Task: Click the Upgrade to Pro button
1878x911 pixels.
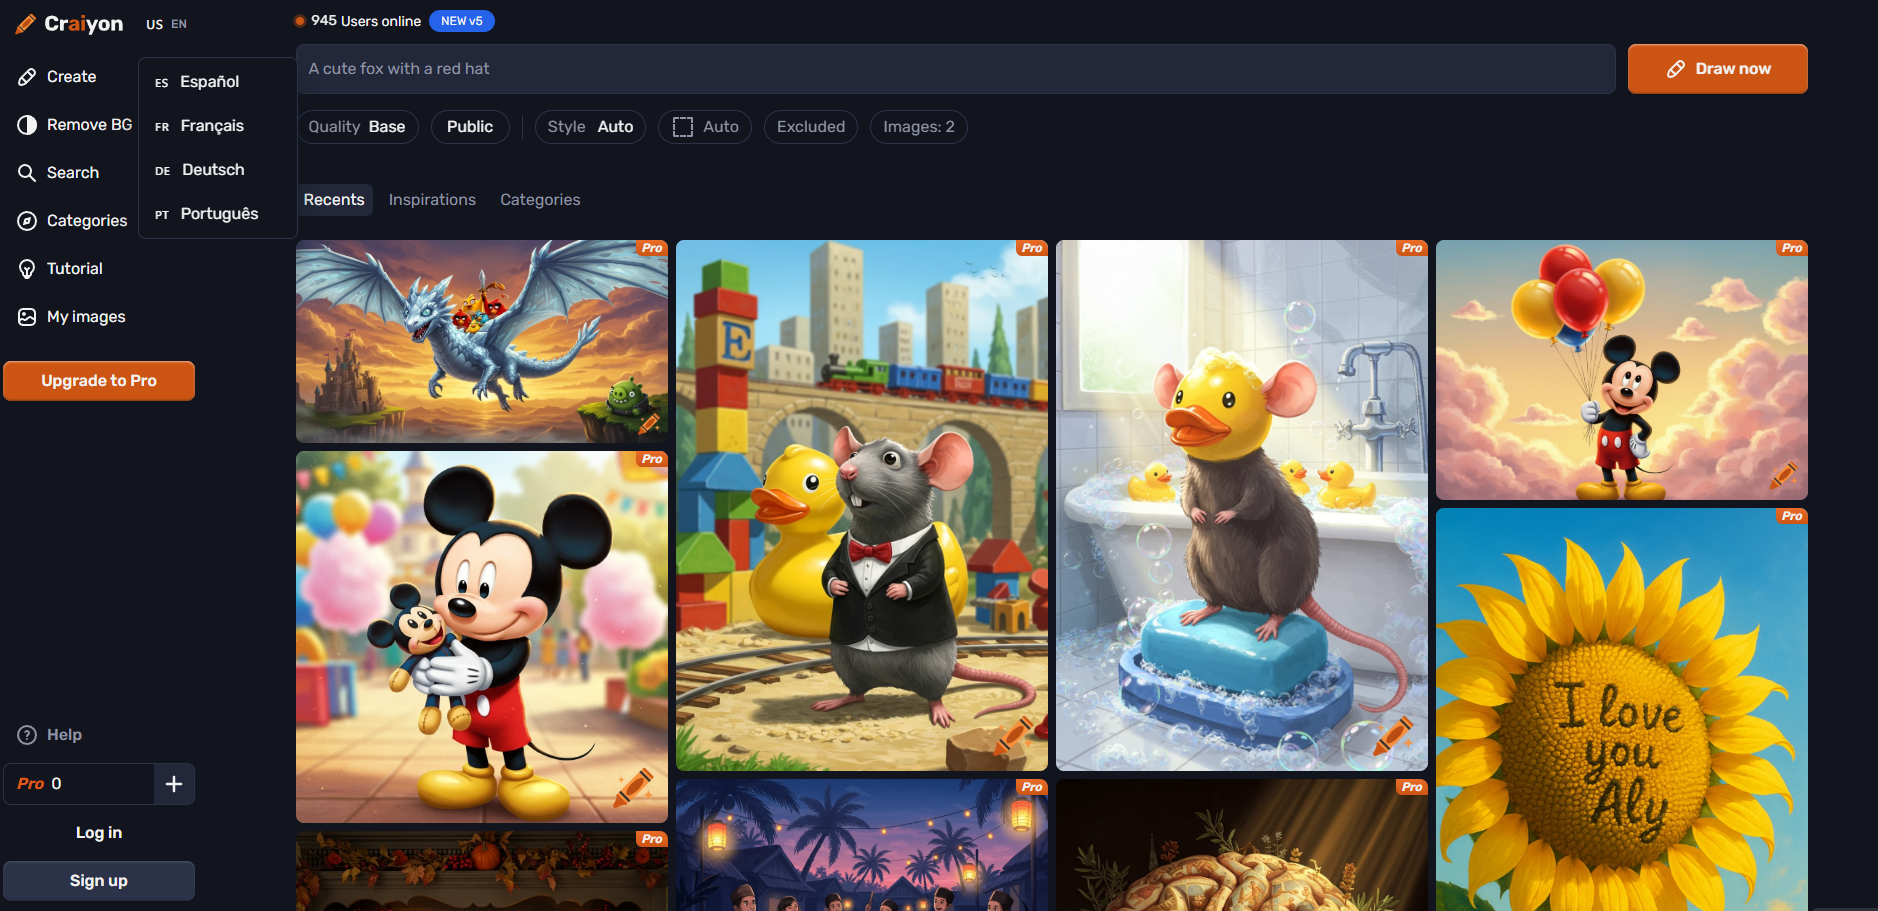Action: click(x=99, y=381)
